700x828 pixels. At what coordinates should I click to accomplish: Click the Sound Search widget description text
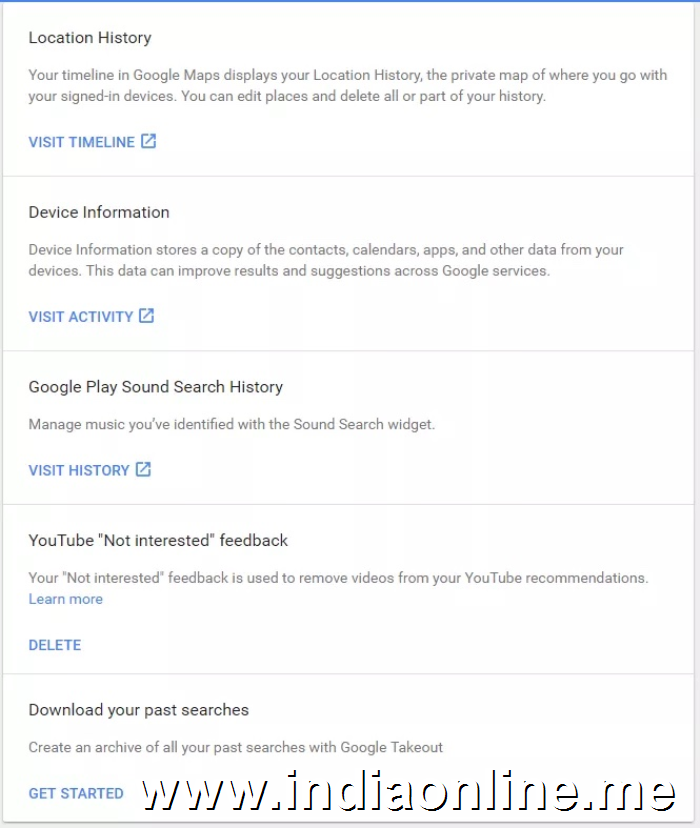(232, 424)
